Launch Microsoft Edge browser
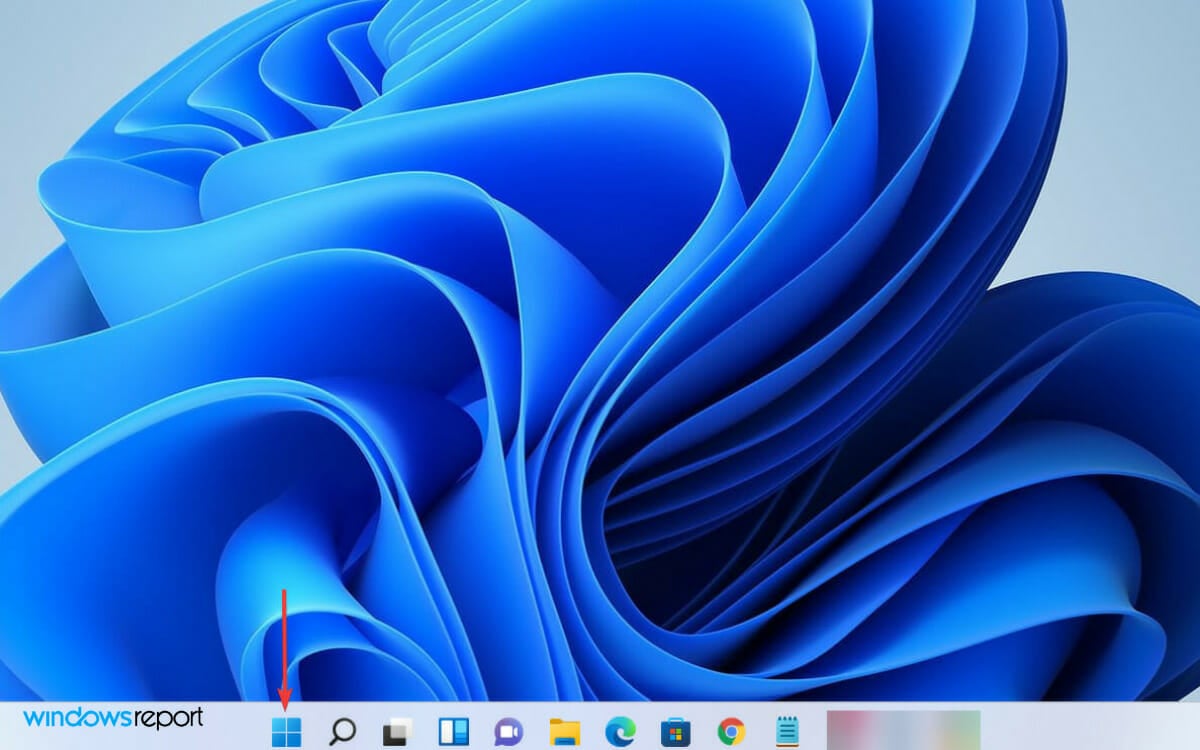Viewport: 1200px width, 750px height. click(x=620, y=731)
